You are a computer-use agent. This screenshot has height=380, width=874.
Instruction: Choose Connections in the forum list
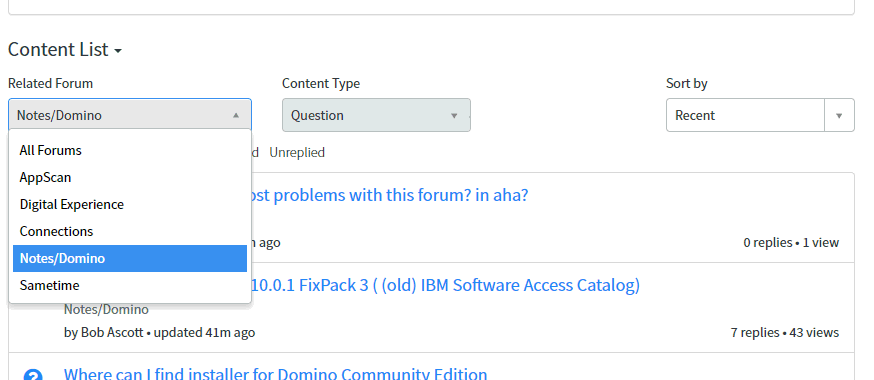tap(130, 231)
